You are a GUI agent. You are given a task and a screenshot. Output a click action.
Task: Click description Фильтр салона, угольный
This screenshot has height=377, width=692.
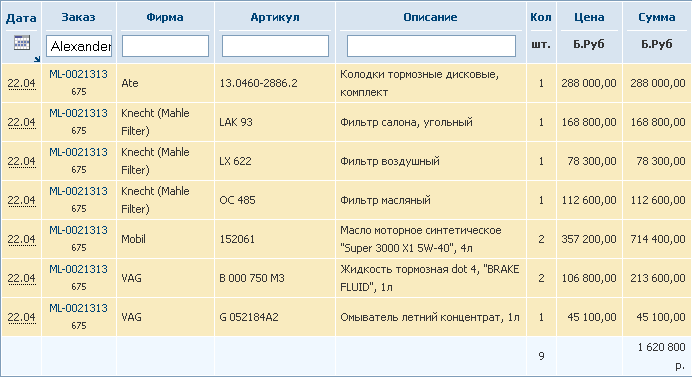pos(406,122)
